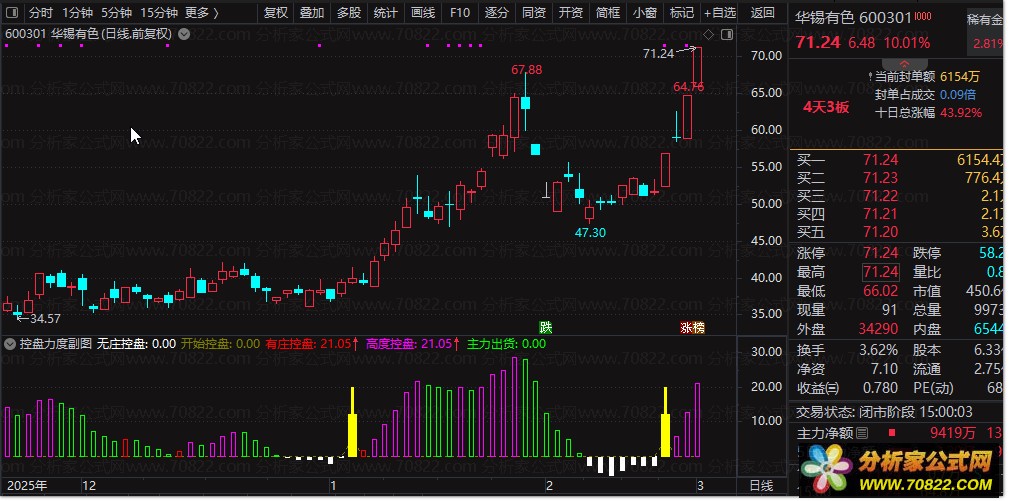Viewport: 1009px width, 501px height.
Task: Click the 买一 price 71.24
Action: tap(881, 159)
